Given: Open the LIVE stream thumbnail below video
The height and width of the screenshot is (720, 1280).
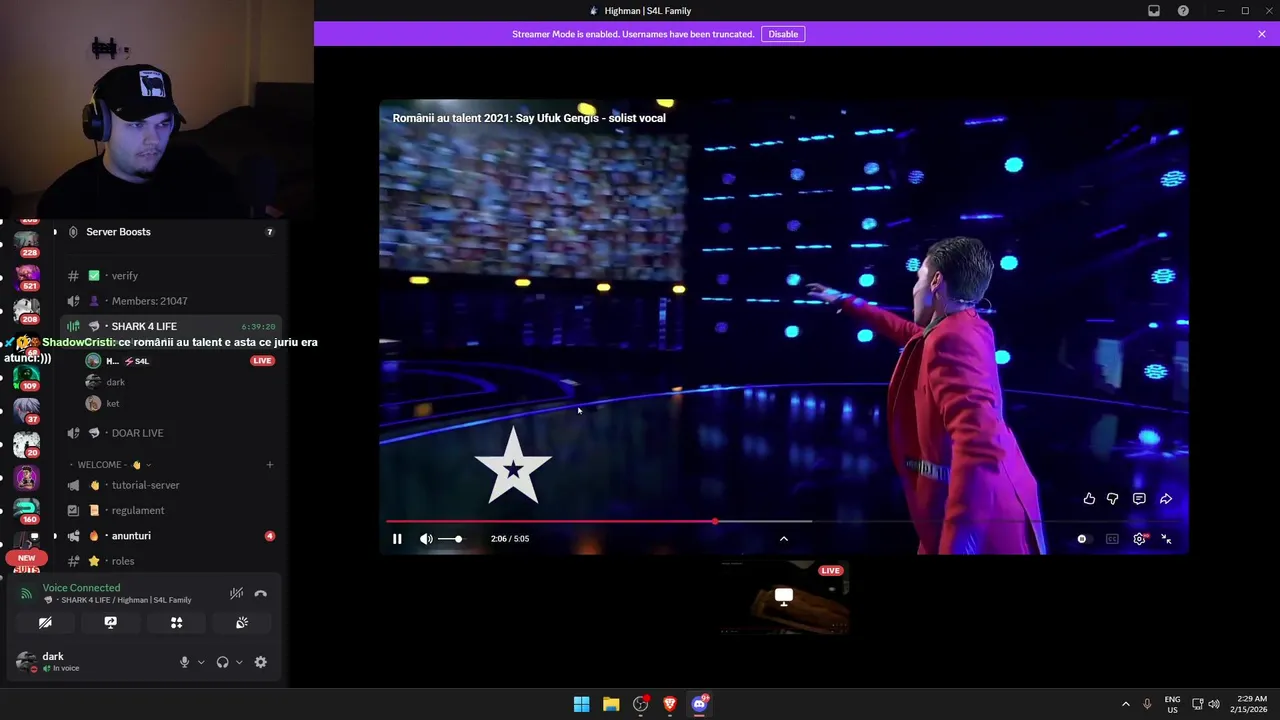Looking at the screenshot, I should click(784, 598).
